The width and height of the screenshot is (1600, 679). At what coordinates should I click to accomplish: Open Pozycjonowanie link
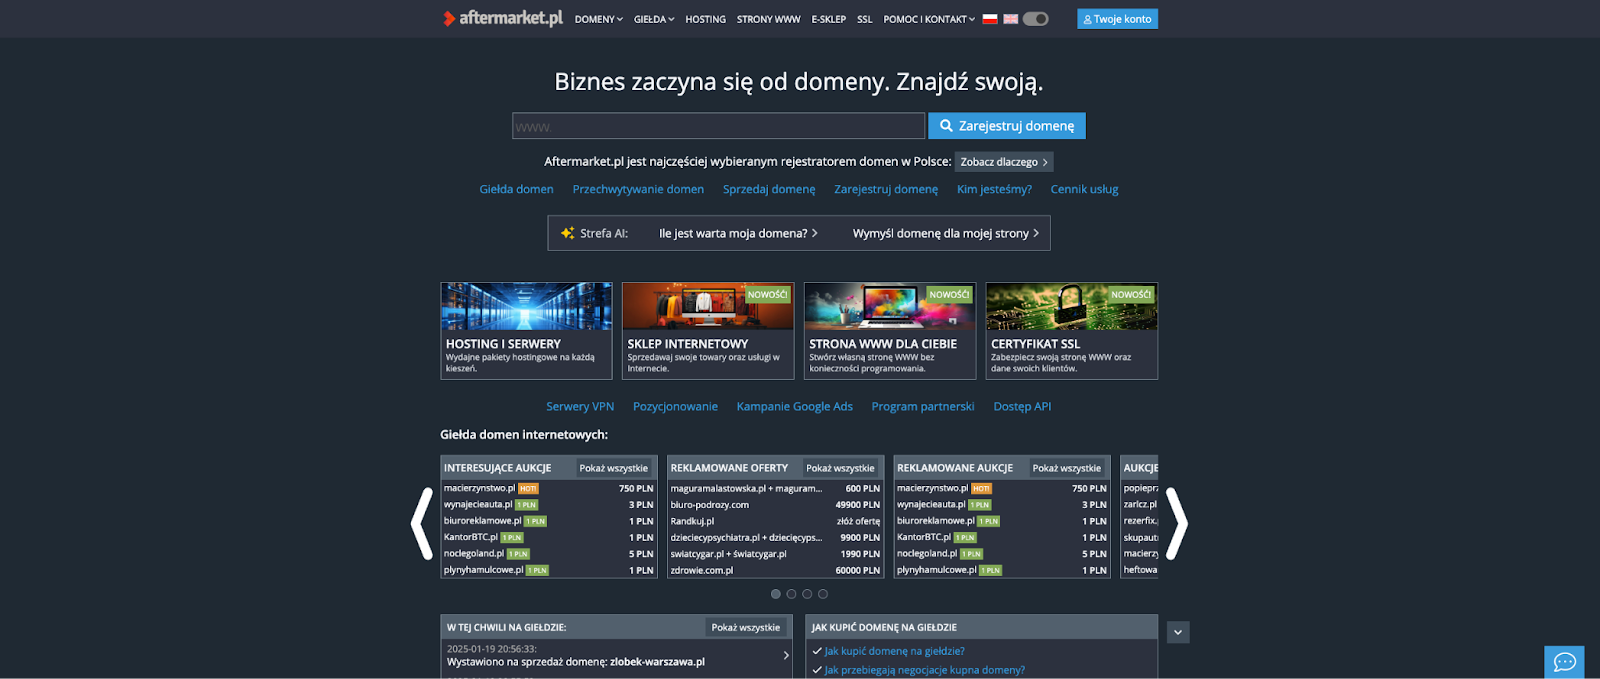click(675, 406)
